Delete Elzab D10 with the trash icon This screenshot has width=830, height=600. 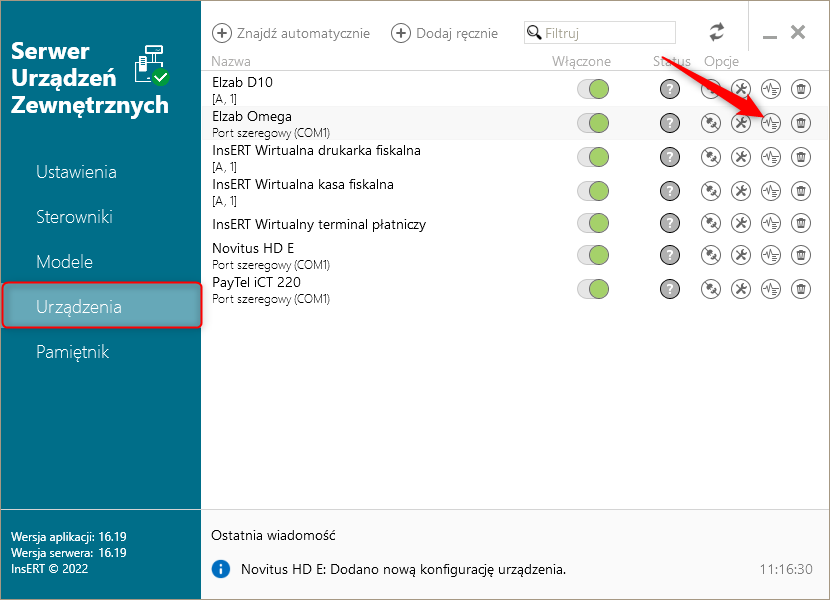pos(801,89)
